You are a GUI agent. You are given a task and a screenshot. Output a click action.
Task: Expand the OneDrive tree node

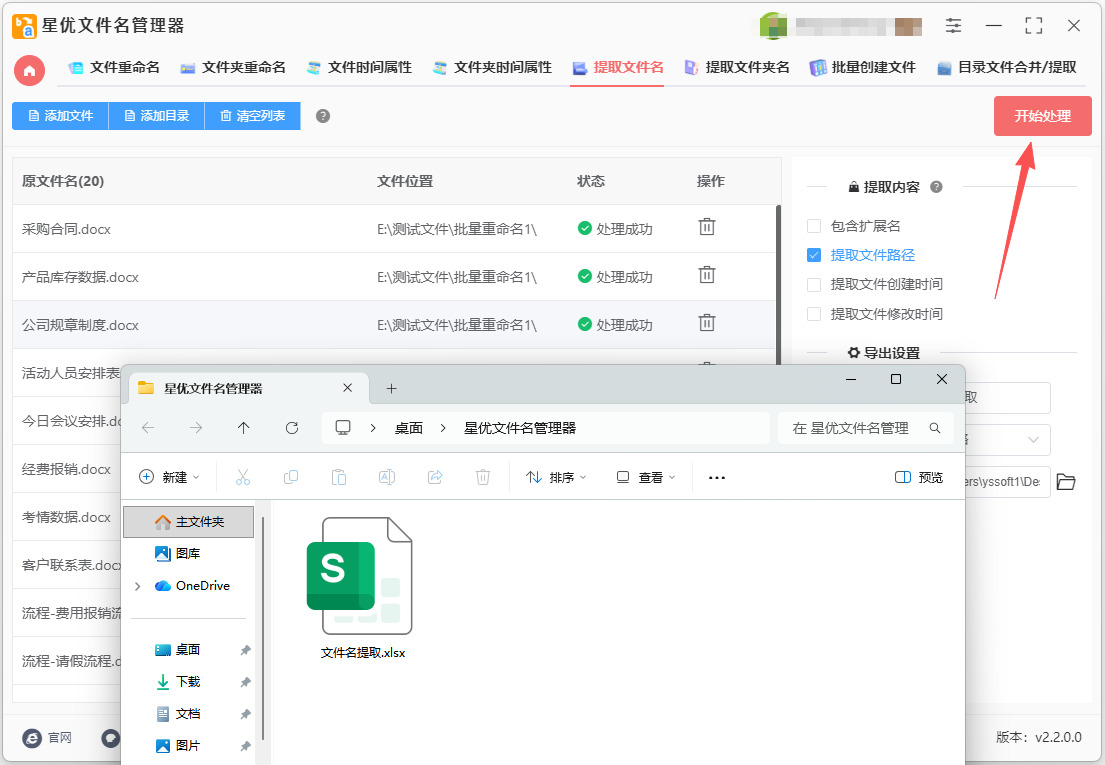click(x=137, y=586)
